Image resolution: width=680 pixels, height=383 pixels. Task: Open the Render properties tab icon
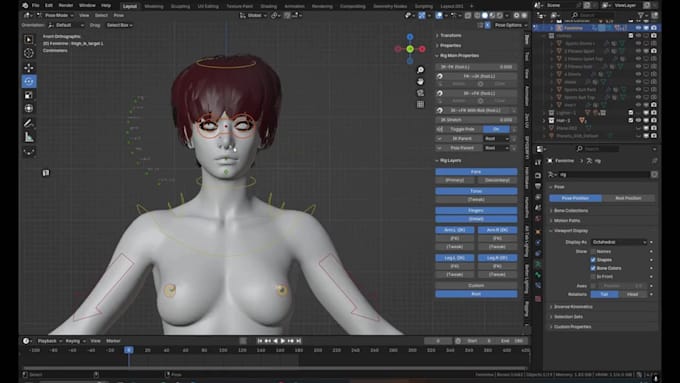point(538,176)
